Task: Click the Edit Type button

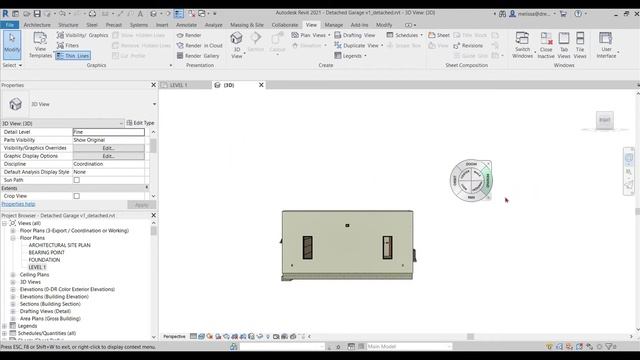Action: pos(140,123)
